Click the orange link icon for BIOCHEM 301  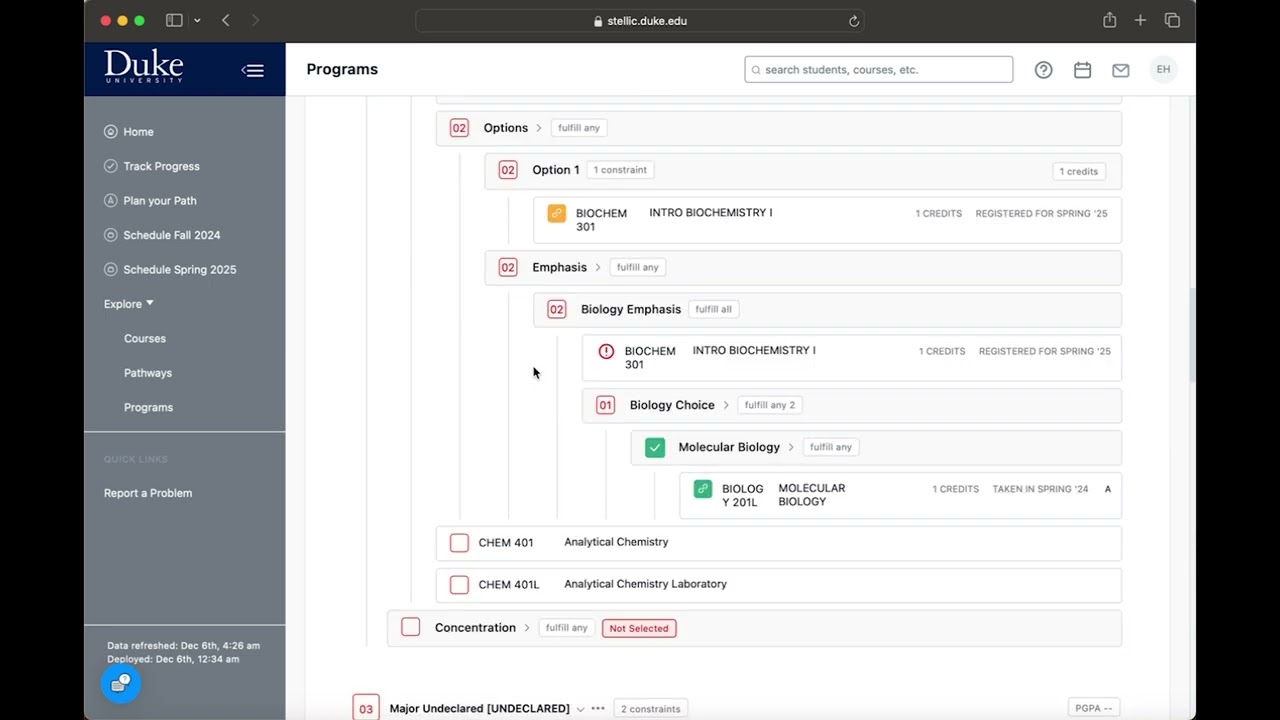click(557, 213)
